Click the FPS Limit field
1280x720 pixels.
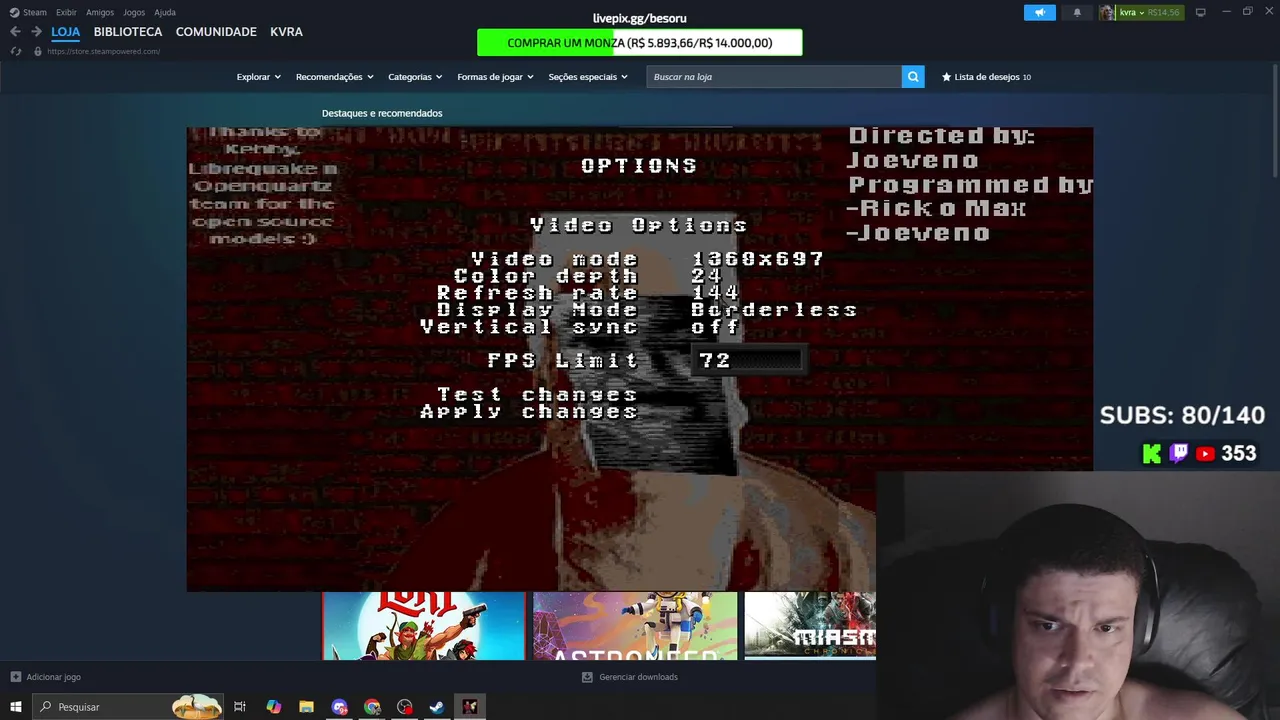click(747, 360)
